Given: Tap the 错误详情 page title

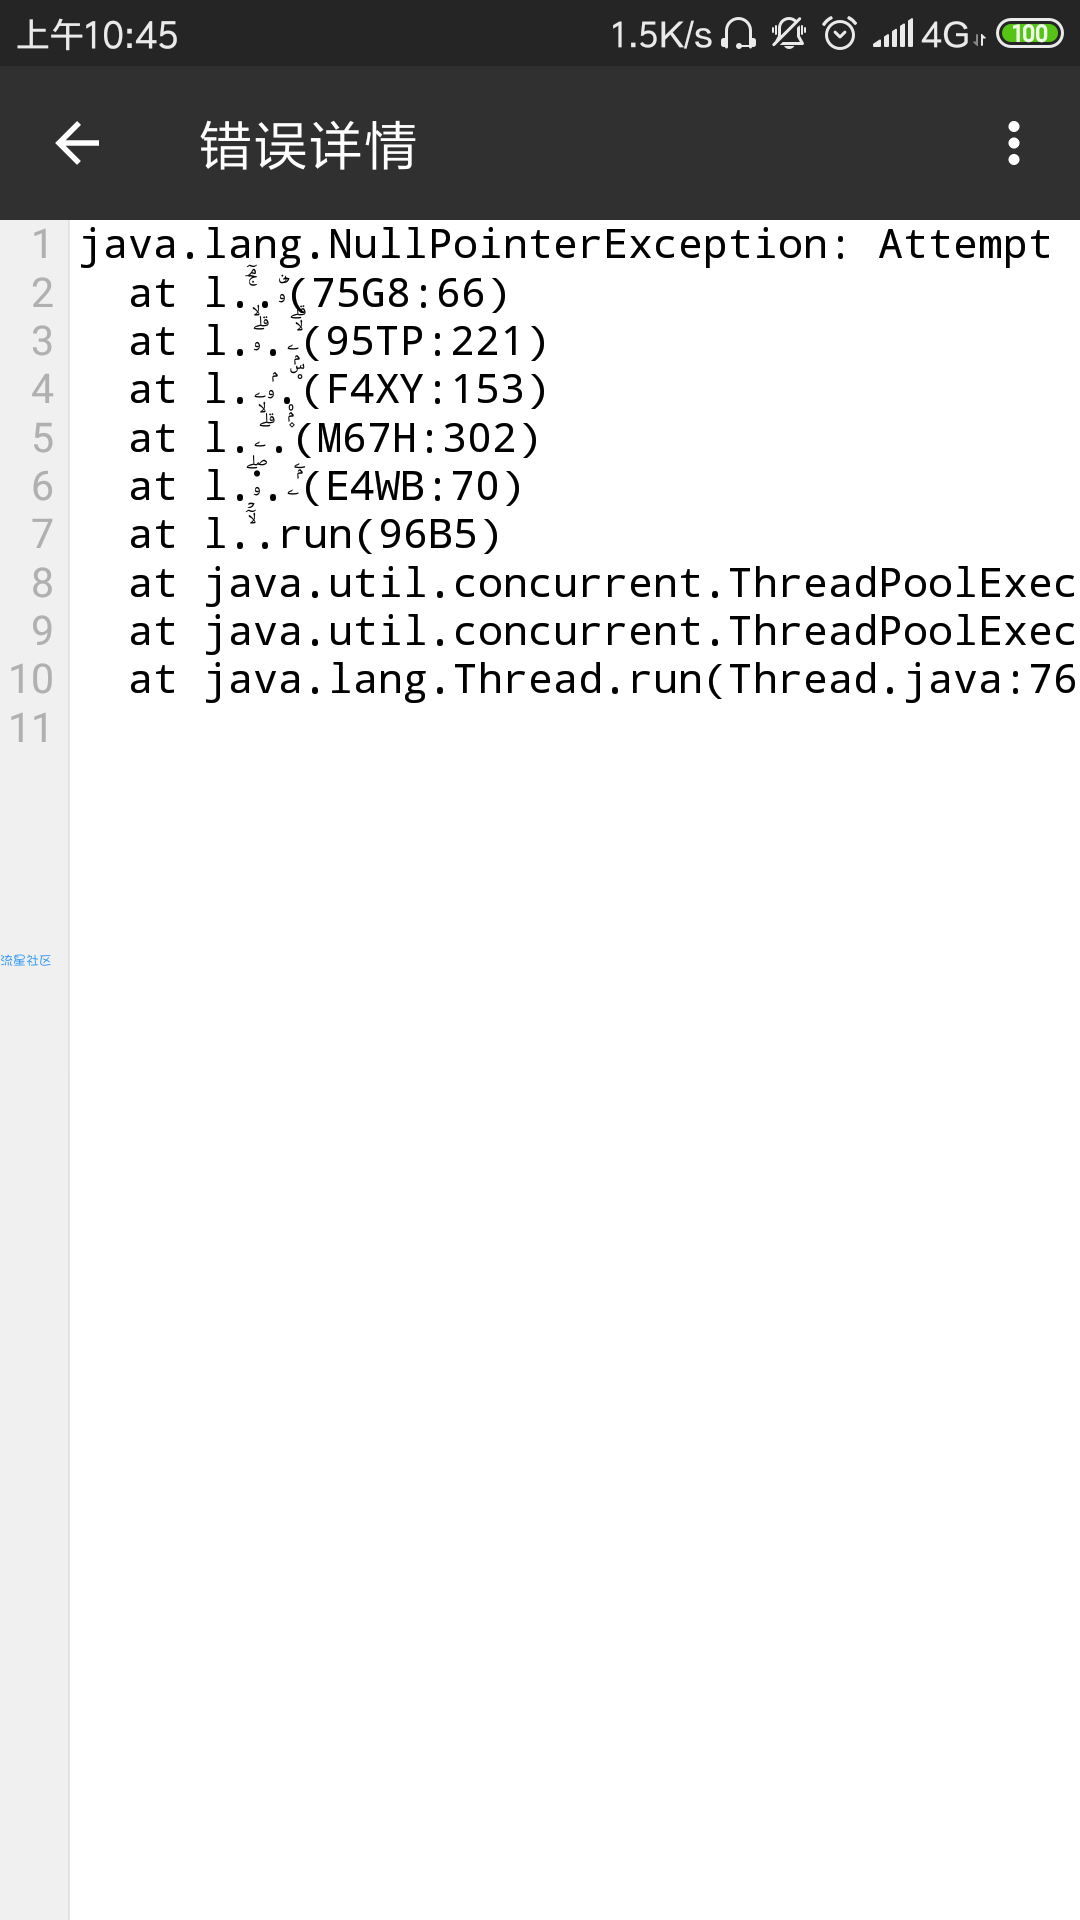Looking at the screenshot, I should tap(308, 146).
